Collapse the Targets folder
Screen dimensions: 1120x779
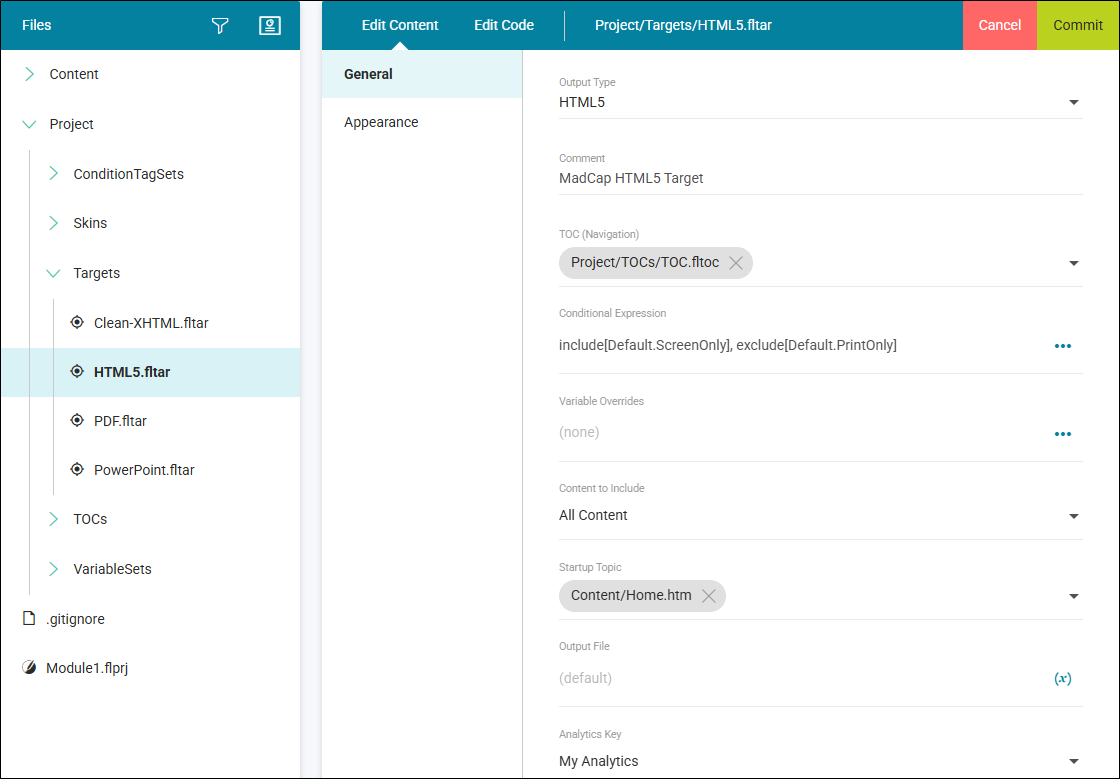pos(54,273)
